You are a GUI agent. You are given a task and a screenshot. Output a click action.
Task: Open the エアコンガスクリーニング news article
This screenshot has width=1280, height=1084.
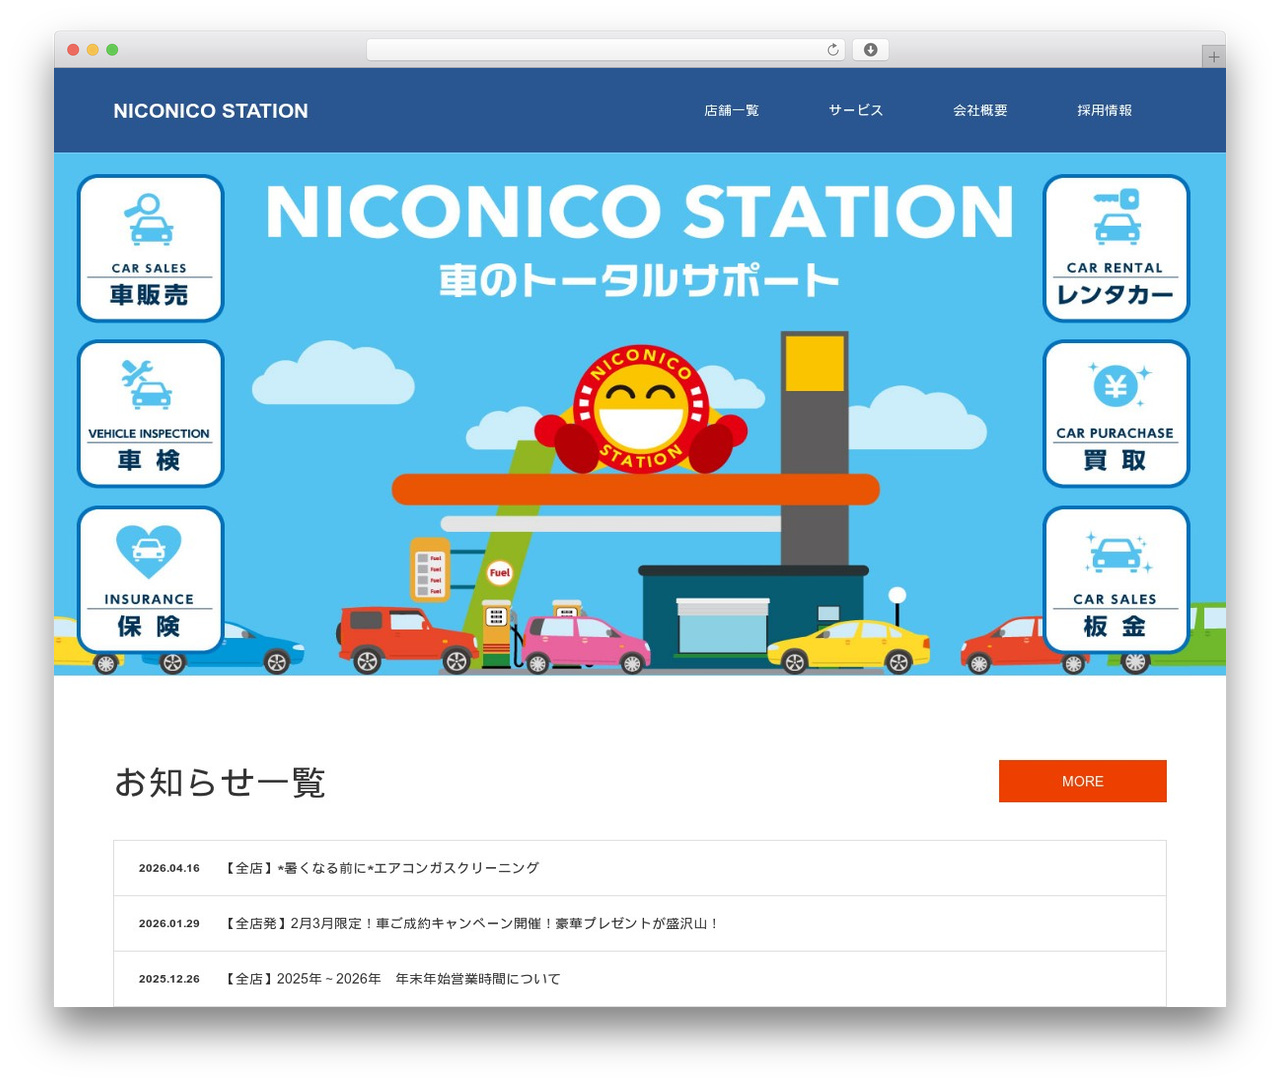(x=380, y=868)
